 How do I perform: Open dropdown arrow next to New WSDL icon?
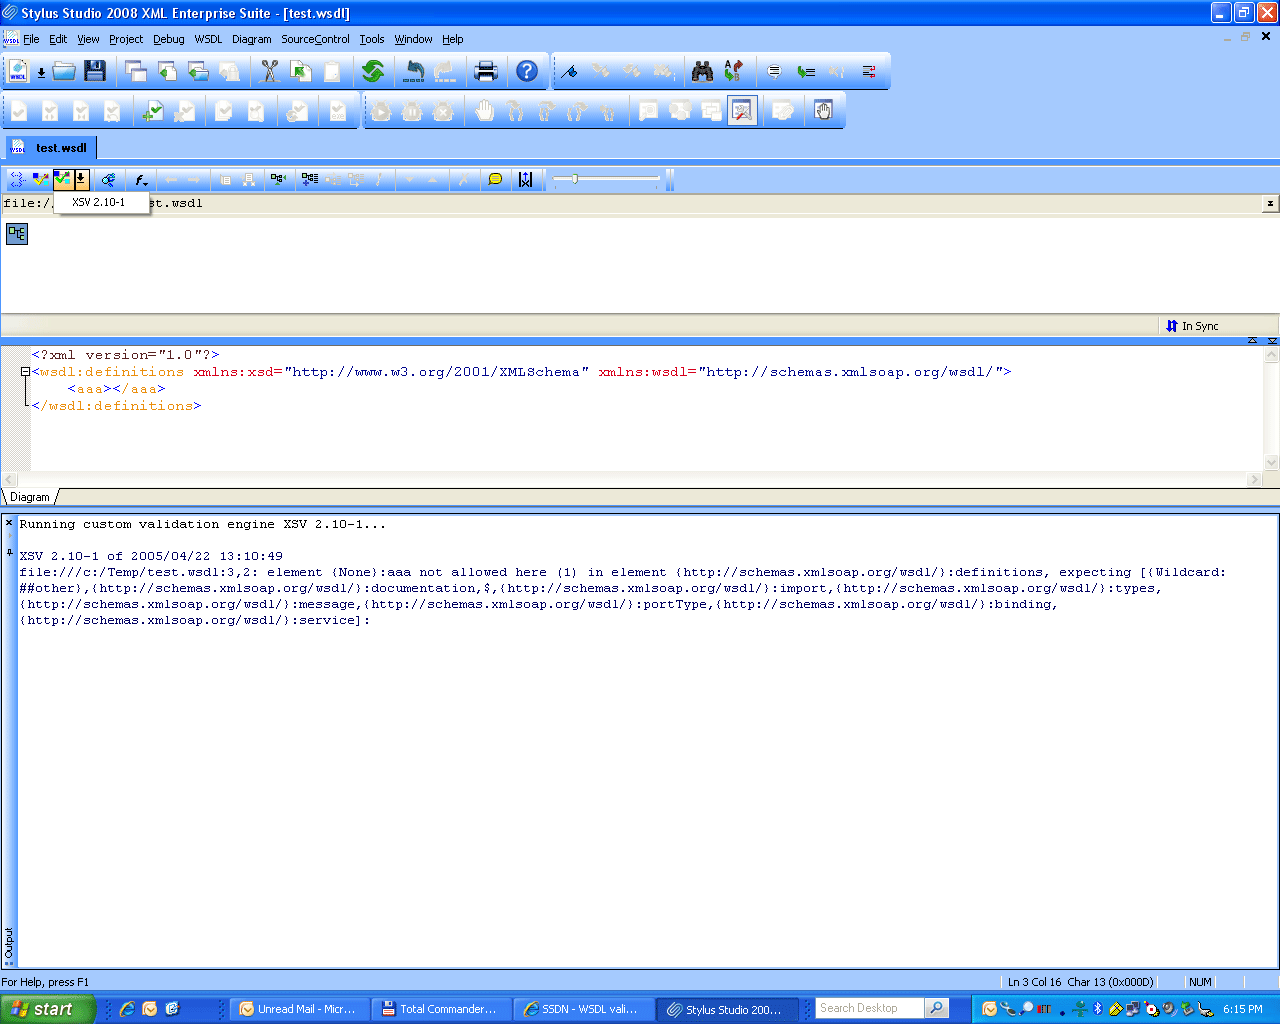click(41, 72)
